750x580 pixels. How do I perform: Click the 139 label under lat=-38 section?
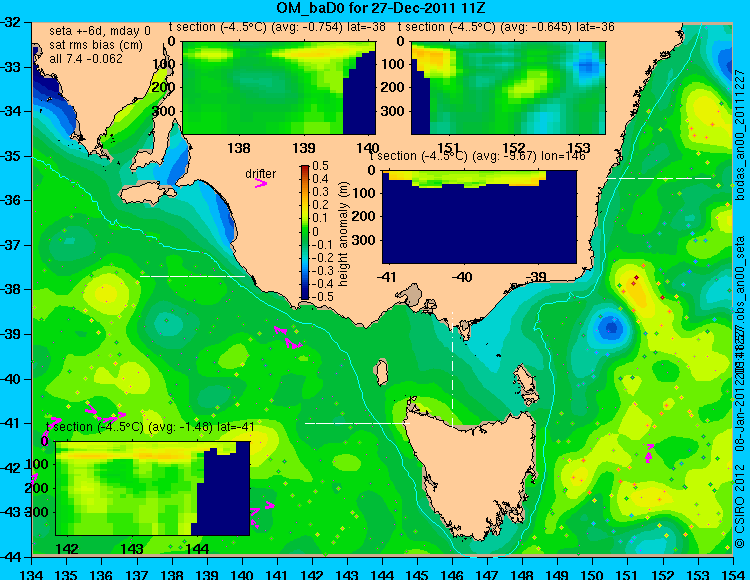(304, 148)
